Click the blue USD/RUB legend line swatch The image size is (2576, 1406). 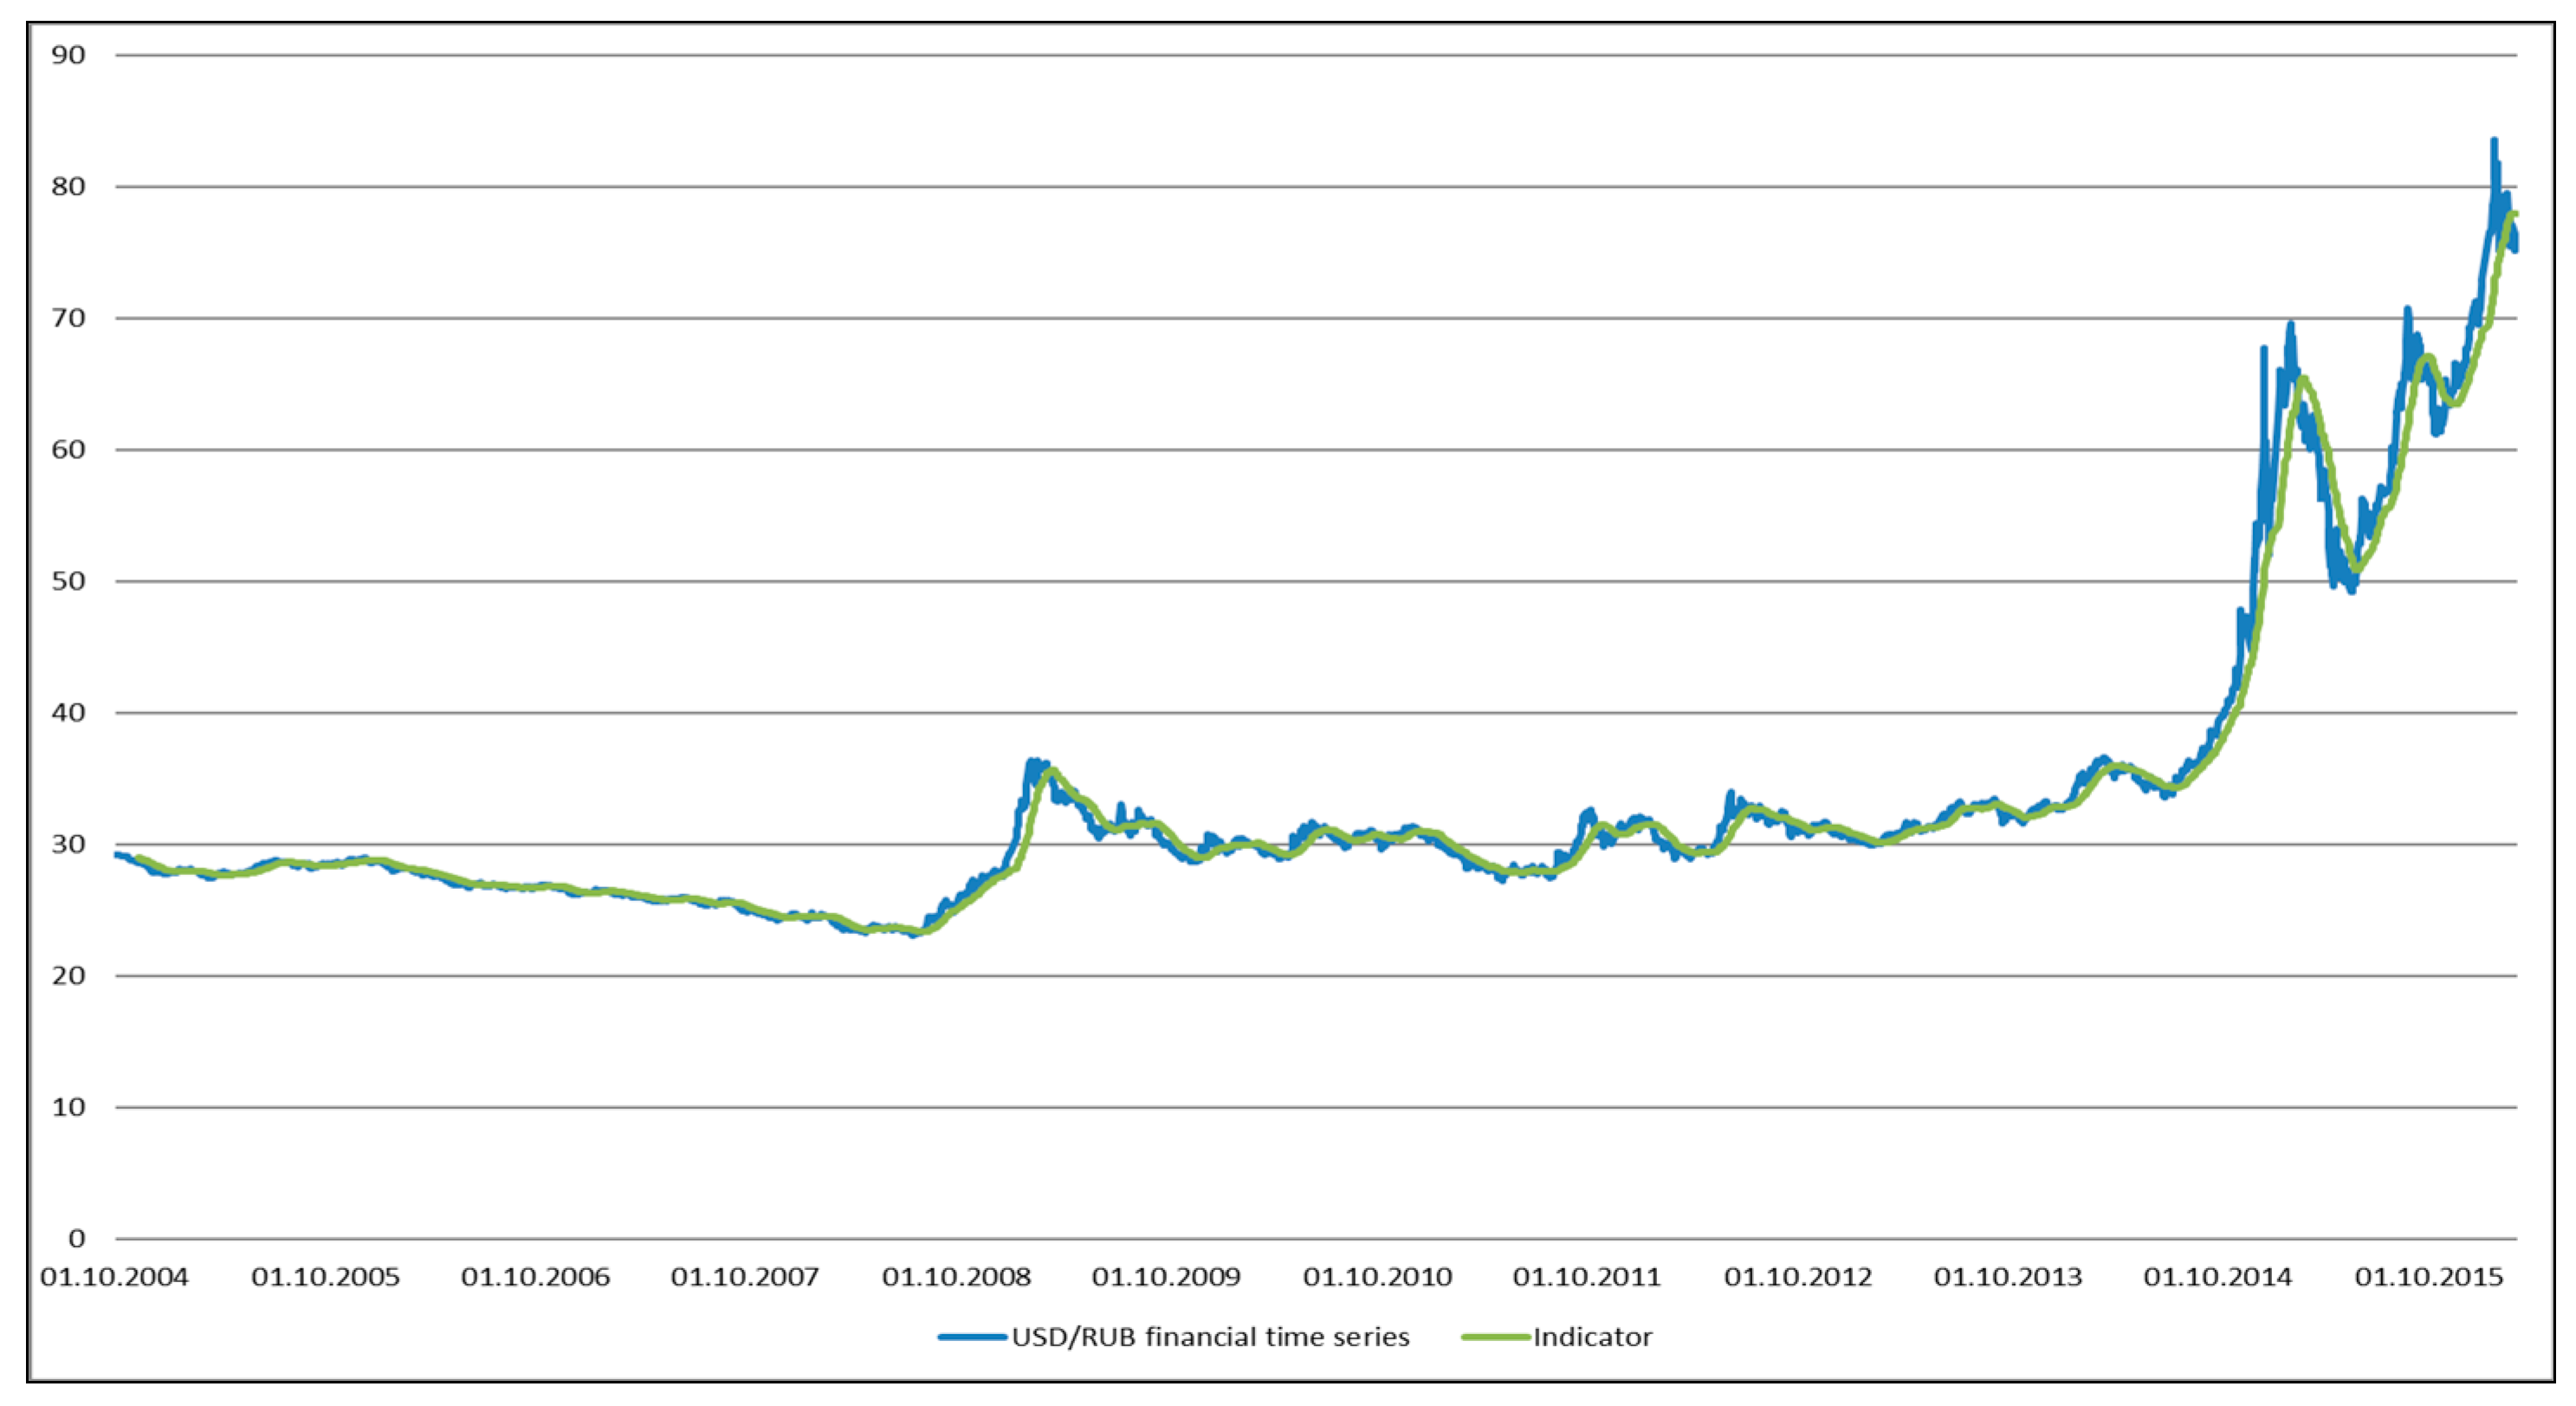[972, 1337]
